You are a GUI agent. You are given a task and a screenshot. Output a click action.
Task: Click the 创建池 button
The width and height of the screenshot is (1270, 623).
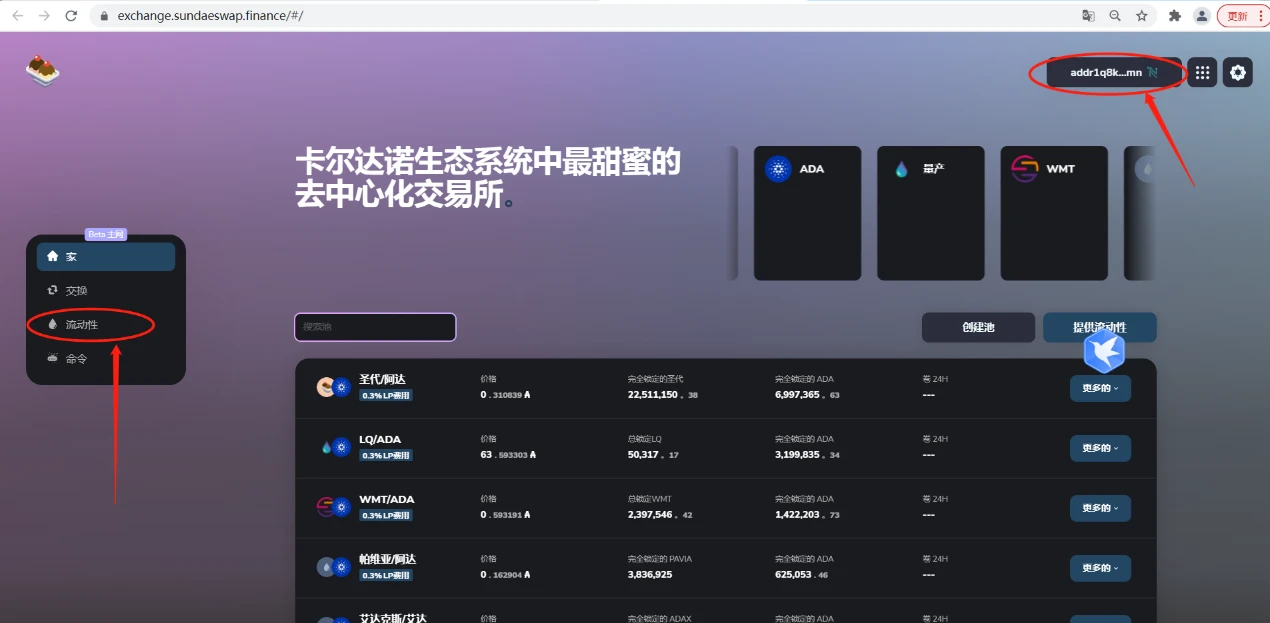978,327
